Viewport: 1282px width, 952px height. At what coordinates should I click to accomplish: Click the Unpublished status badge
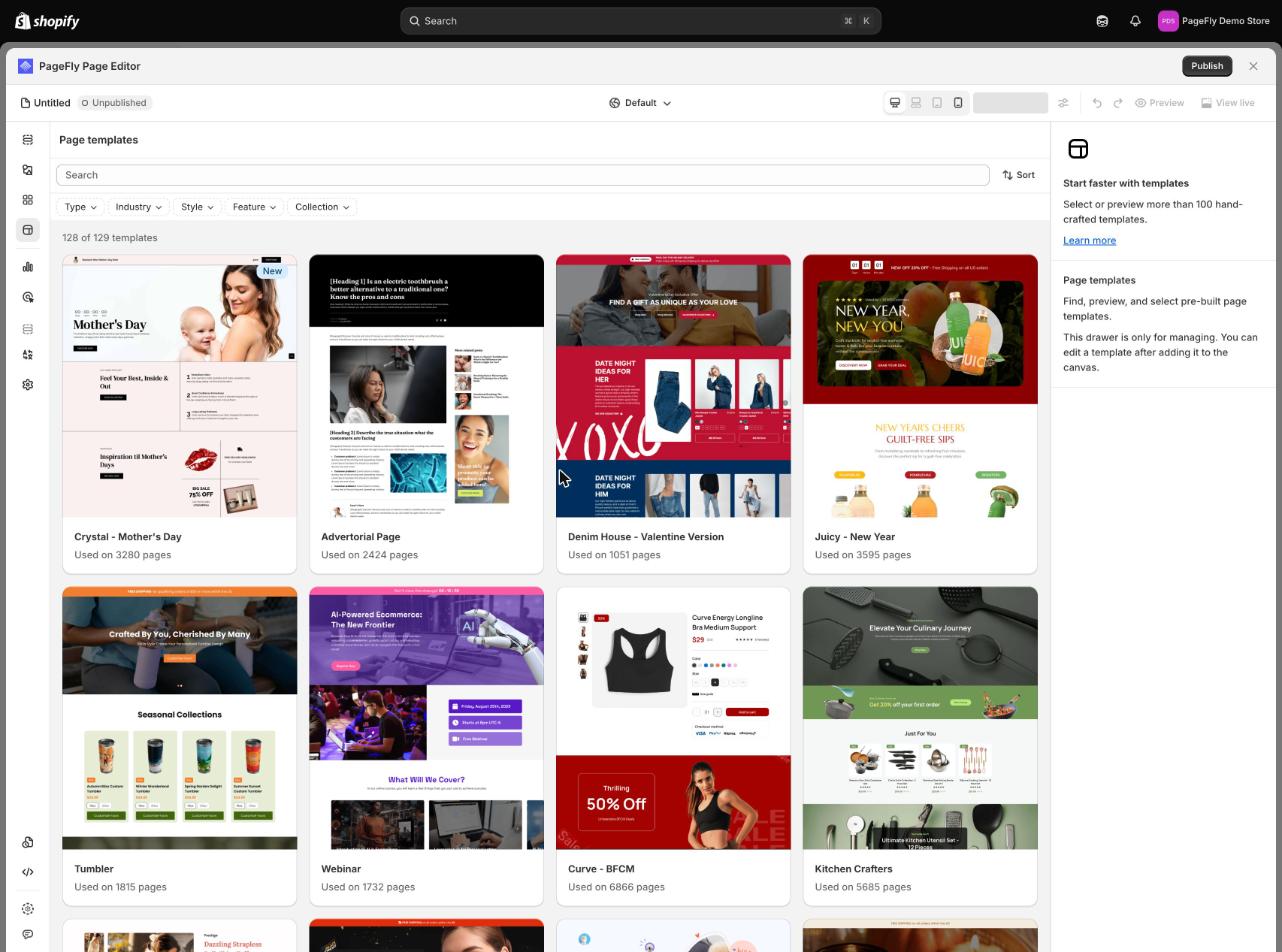coord(114,103)
